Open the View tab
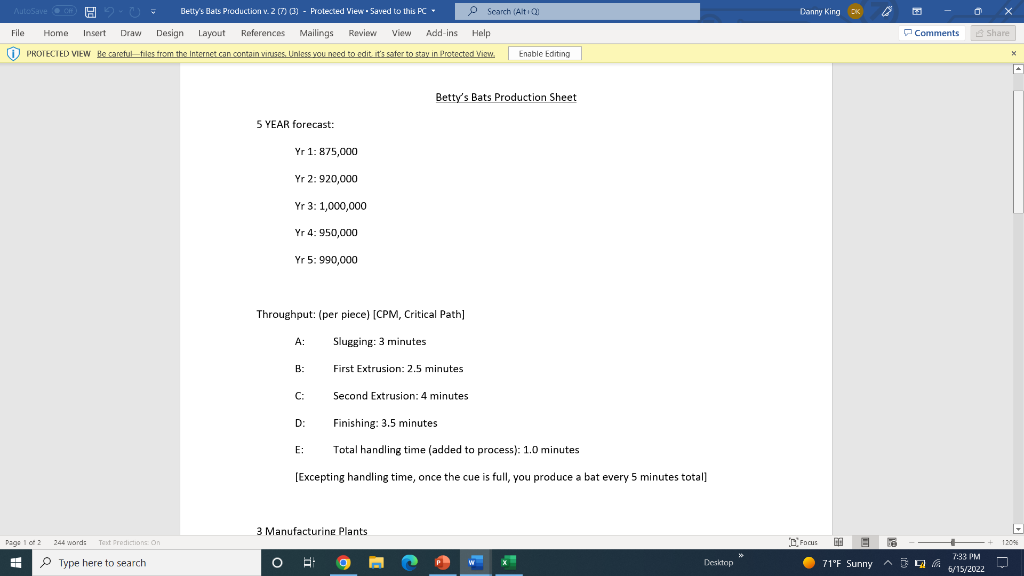This screenshot has height=576, width=1024. (x=401, y=33)
